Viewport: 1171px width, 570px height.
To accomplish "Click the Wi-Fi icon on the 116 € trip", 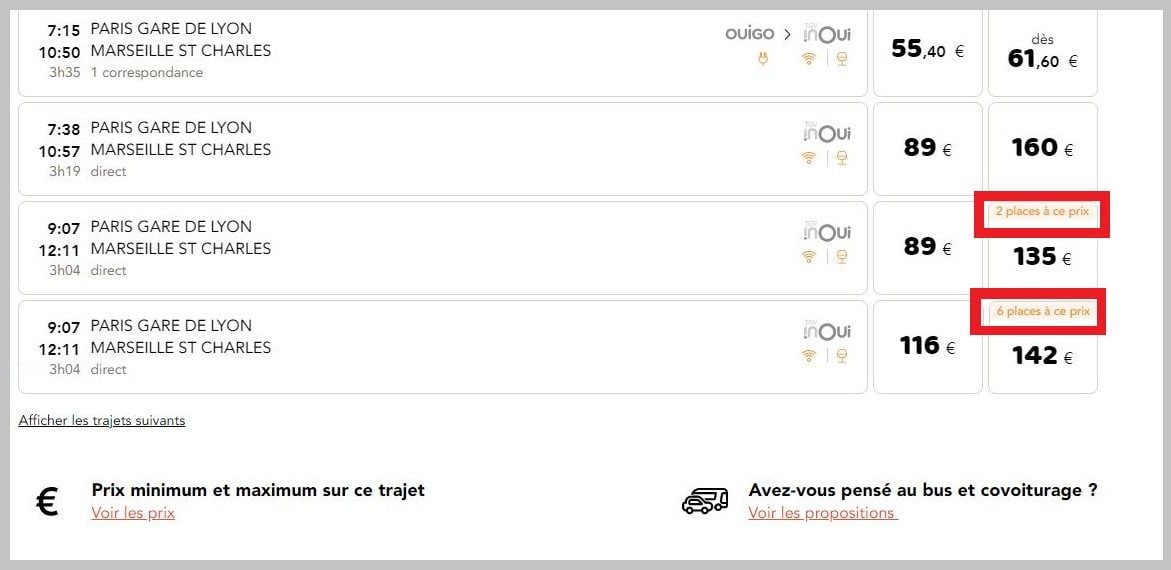I will click(809, 356).
